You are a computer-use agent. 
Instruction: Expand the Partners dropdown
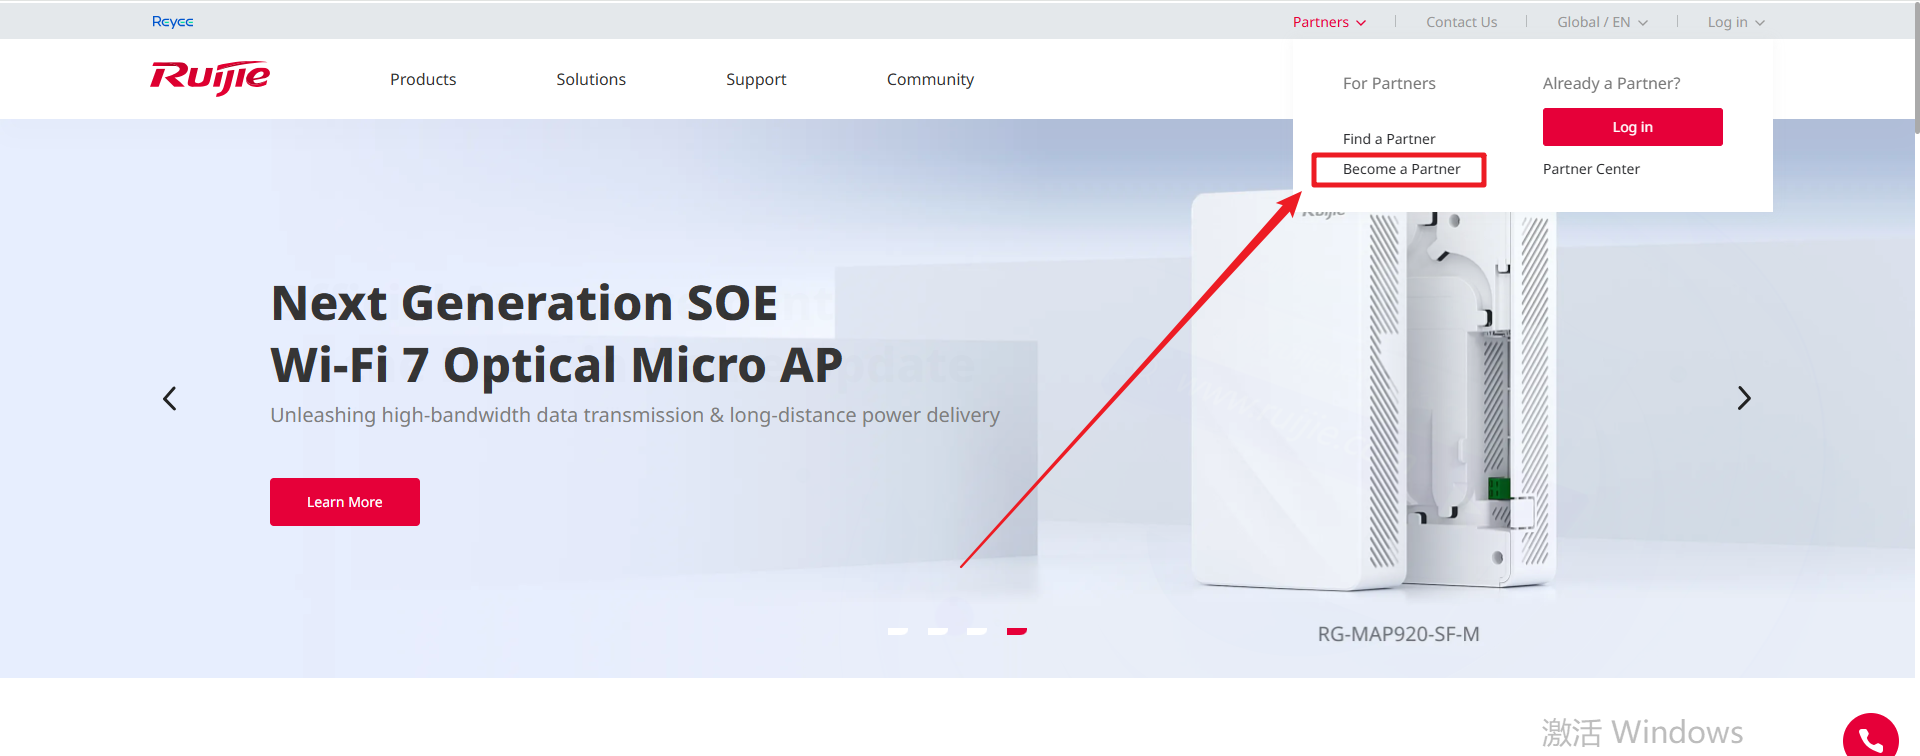pyautogui.click(x=1329, y=22)
